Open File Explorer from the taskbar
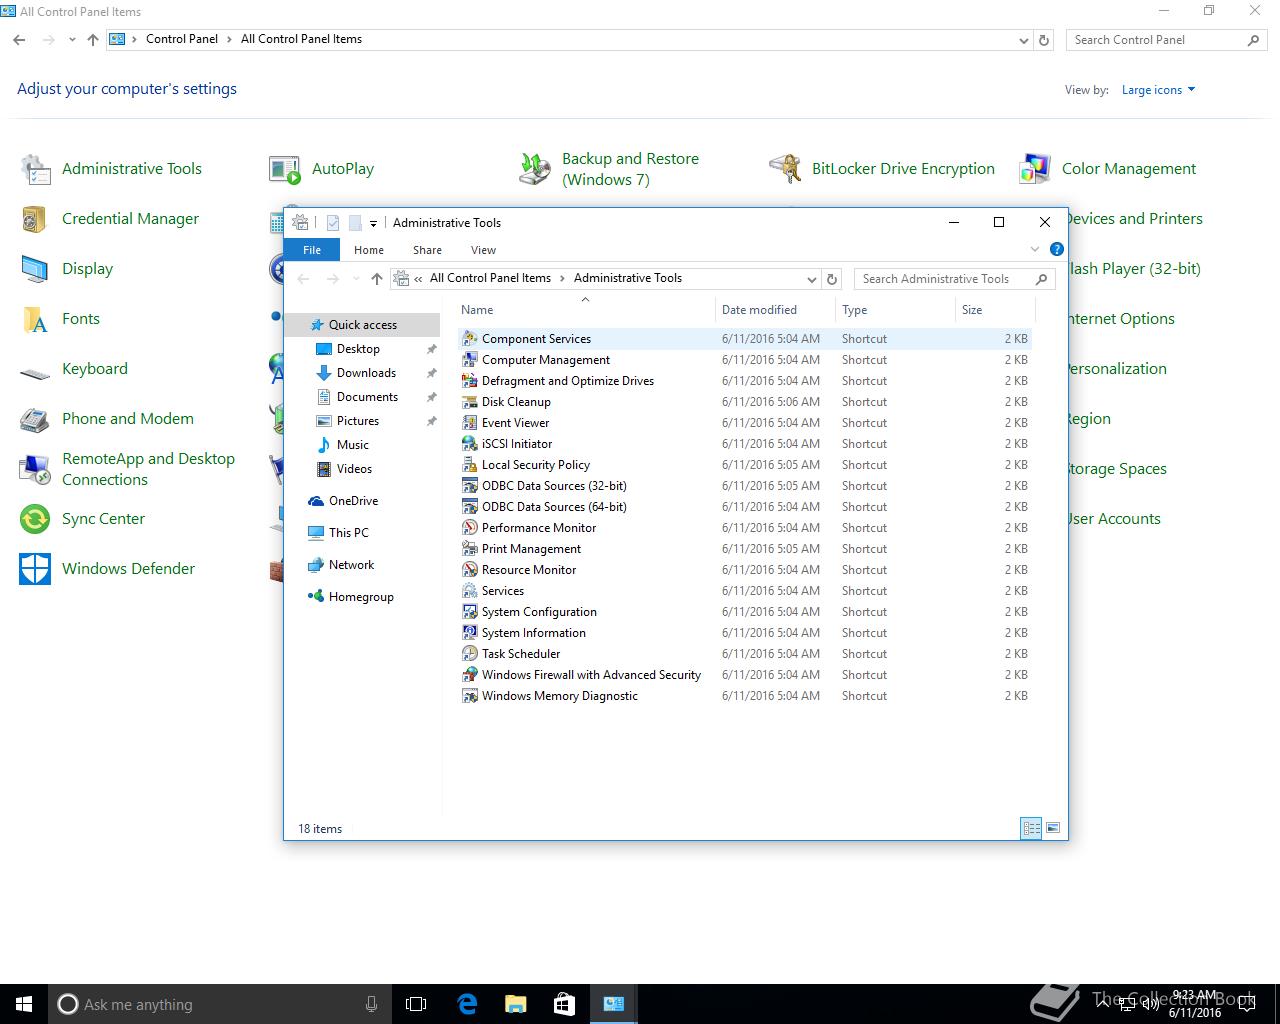 (515, 1004)
